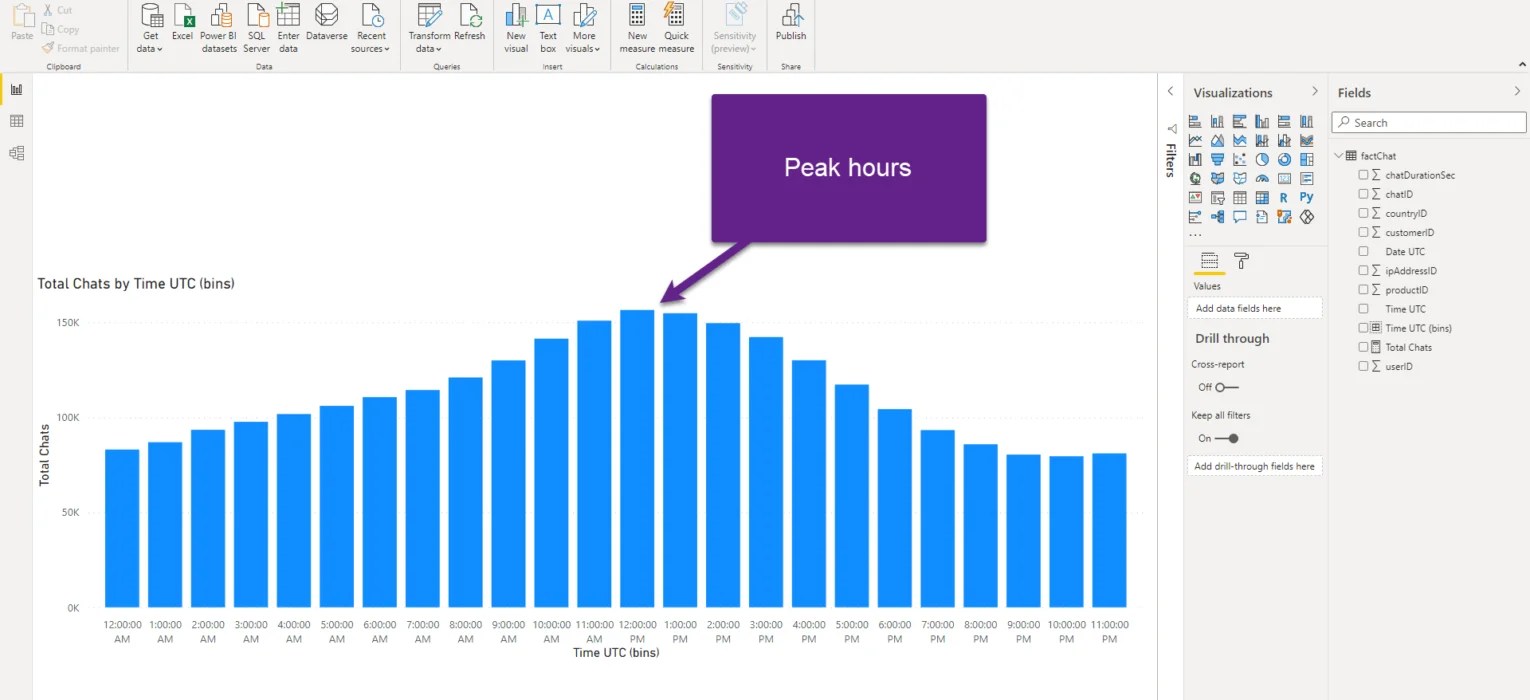Check the Total Chats field checkbox
This screenshot has height=700, width=1530.
pyautogui.click(x=1363, y=347)
